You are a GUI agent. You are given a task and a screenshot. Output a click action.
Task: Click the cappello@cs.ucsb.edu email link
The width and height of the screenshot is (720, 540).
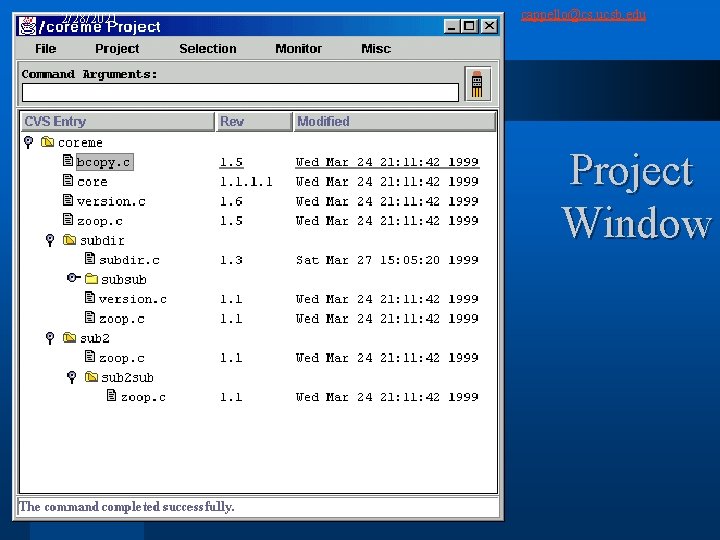pos(583,15)
